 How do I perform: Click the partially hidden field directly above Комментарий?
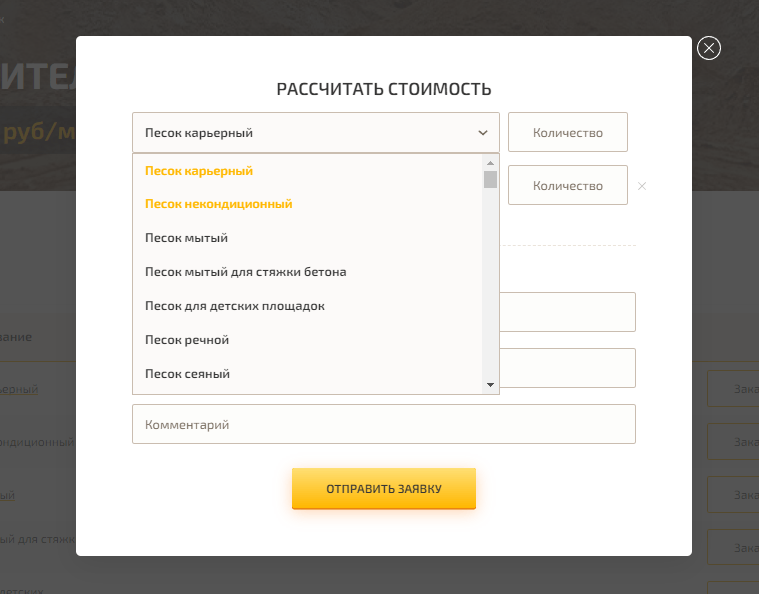[x=567, y=368]
